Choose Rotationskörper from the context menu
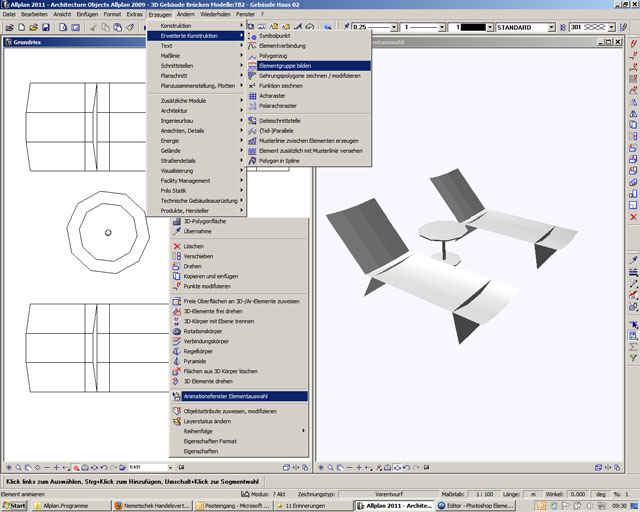Image resolution: width=640 pixels, height=512 pixels. [x=203, y=331]
